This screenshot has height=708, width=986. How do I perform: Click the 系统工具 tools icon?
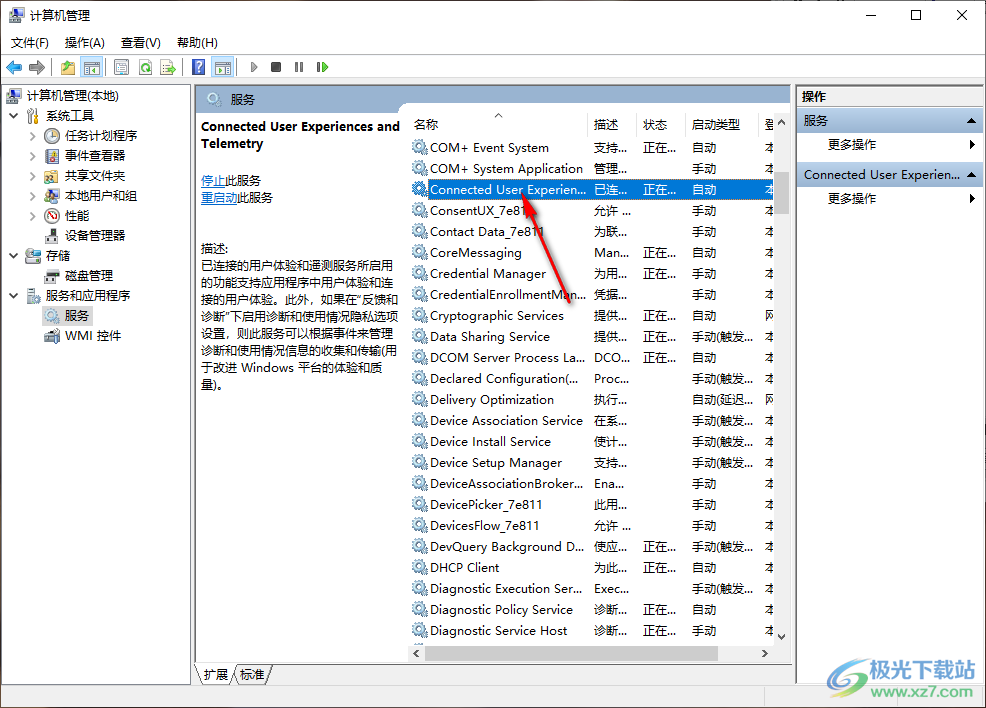click(33, 116)
